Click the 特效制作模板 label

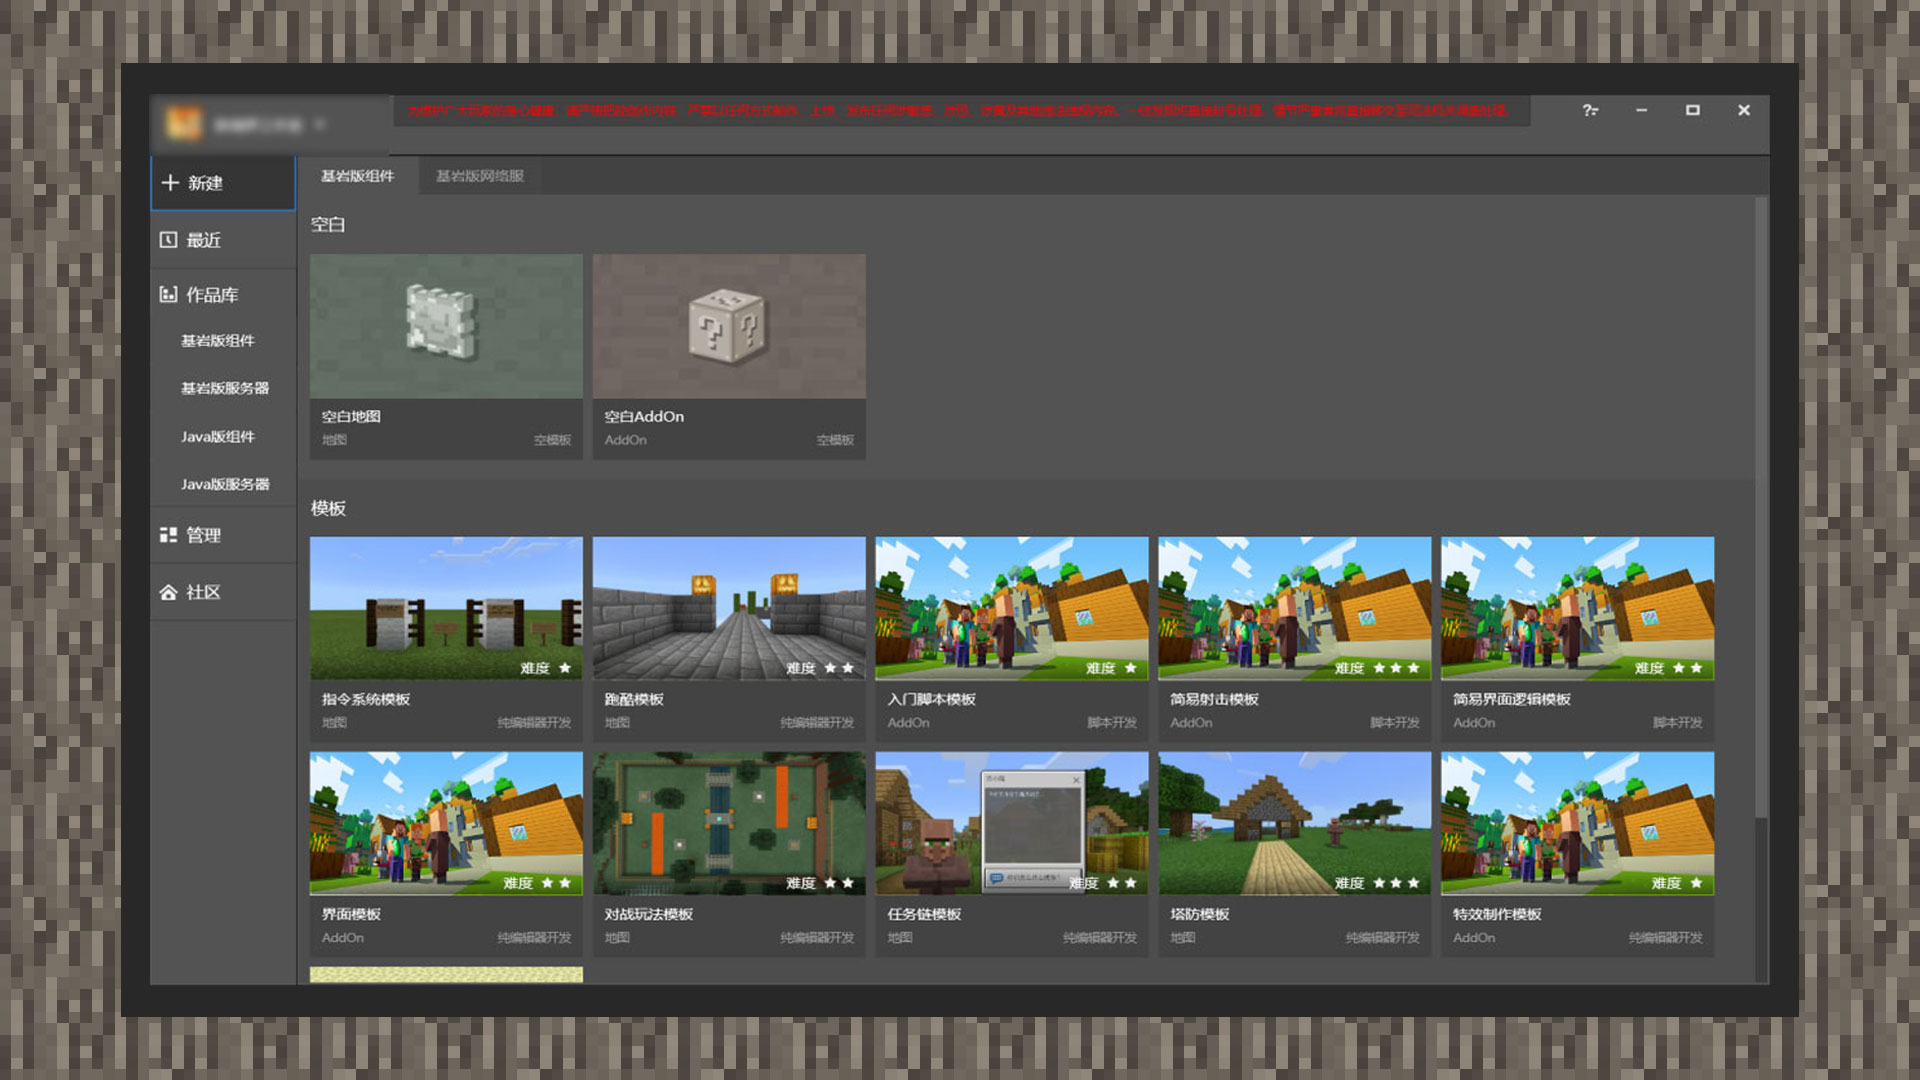click(1497, 914)
